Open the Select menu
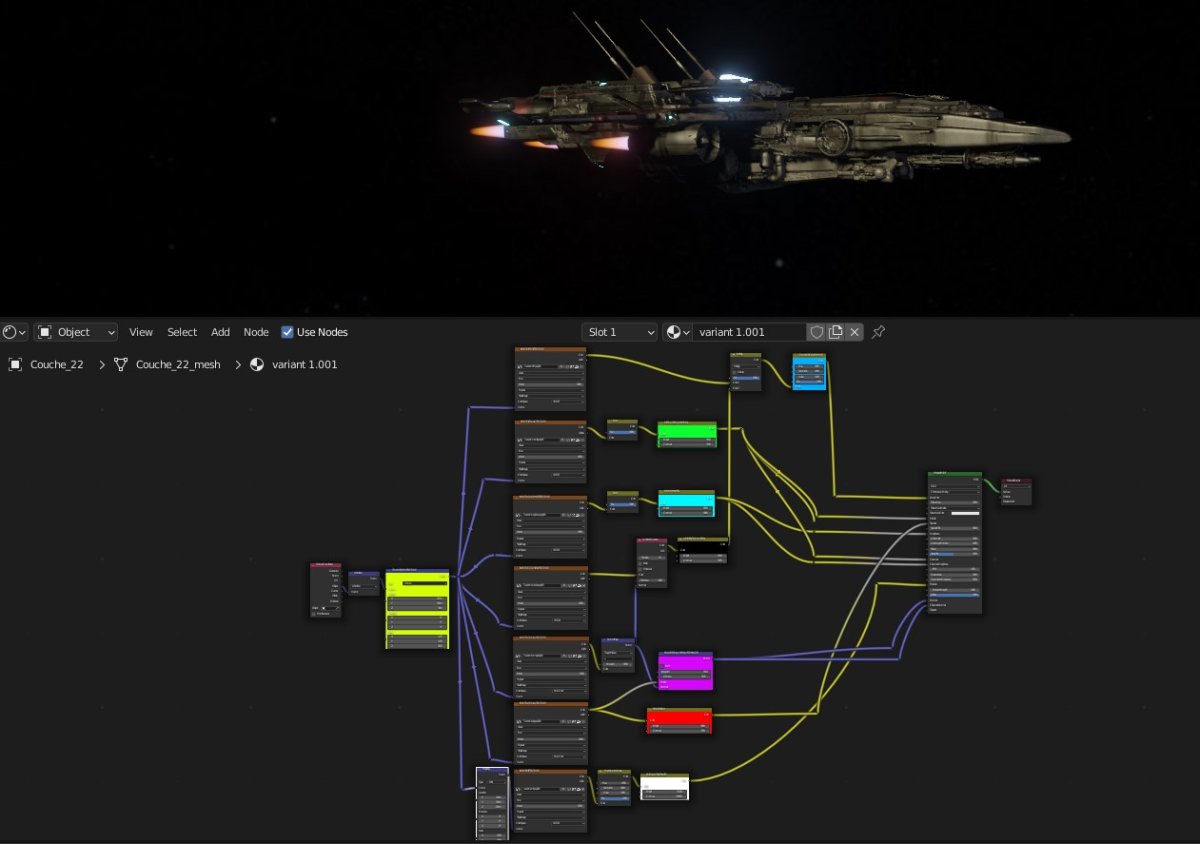The height and width of the screenshot is (844, 1200). point(182,332)
